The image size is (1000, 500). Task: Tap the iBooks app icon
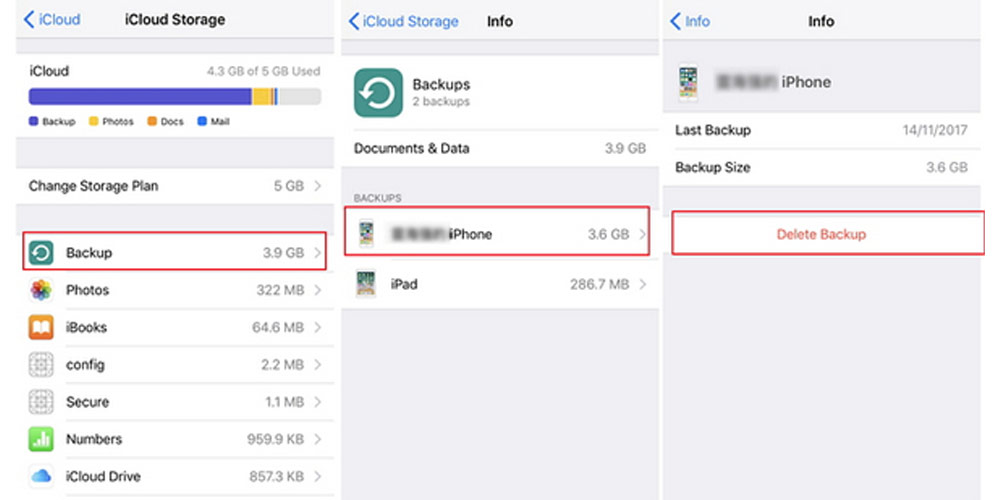click(41, 327)
